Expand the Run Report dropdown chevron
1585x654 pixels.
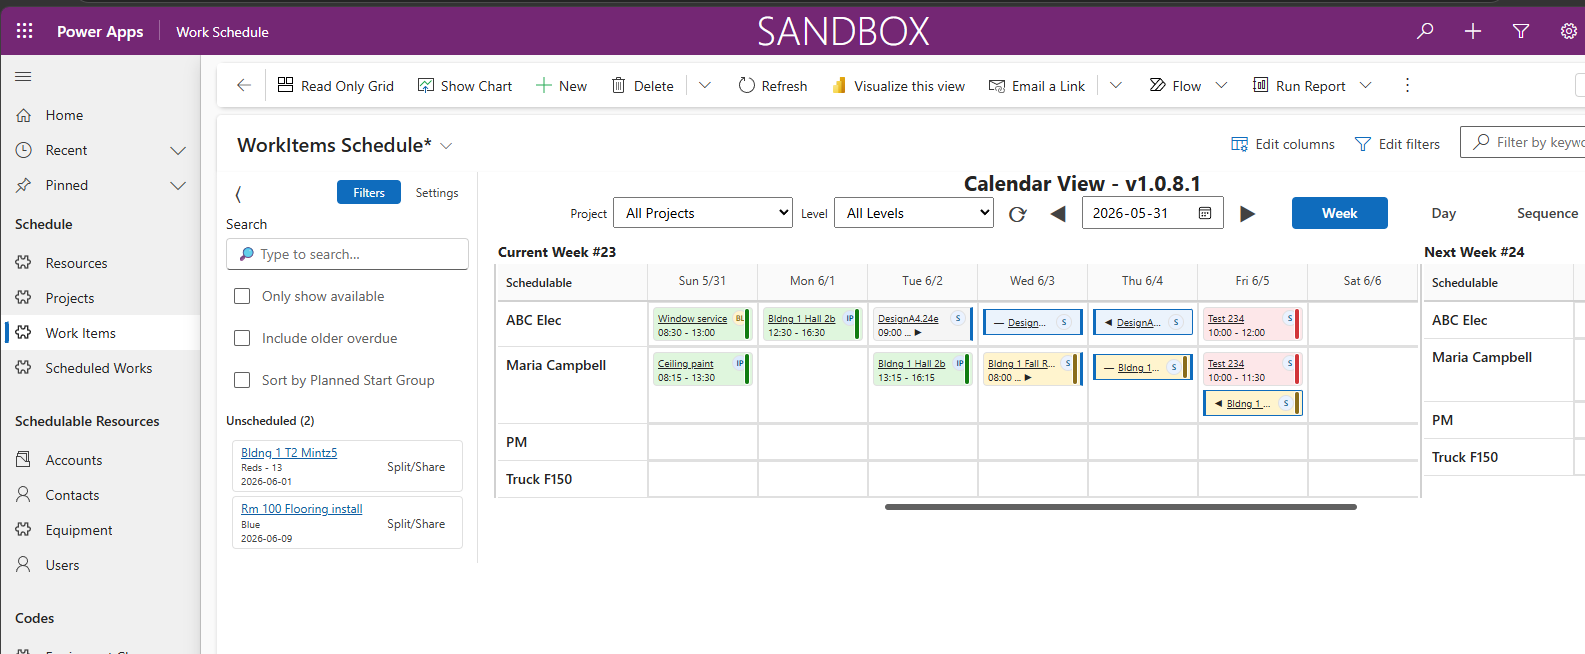coord(1366,85)
